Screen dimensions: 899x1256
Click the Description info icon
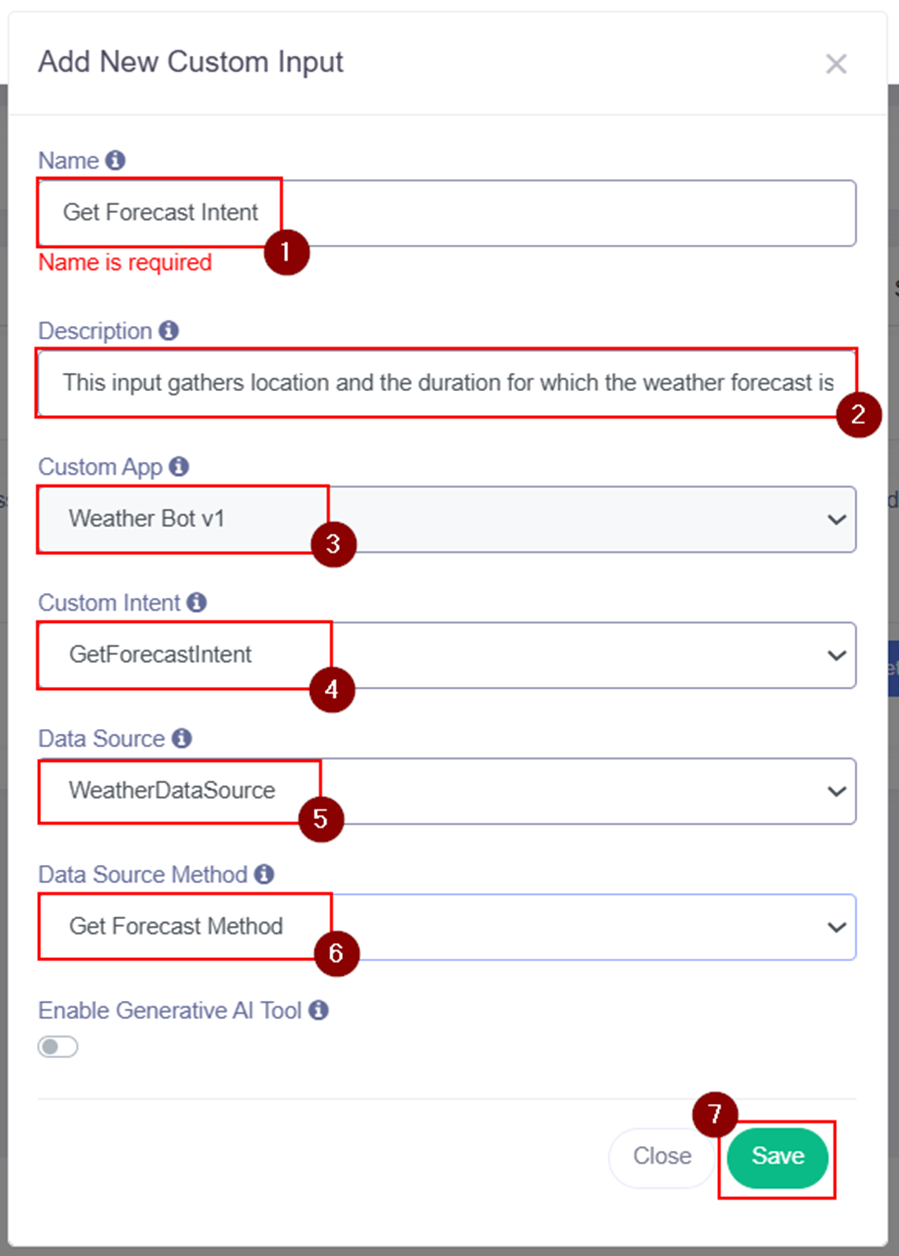click(x=169, y=330)
